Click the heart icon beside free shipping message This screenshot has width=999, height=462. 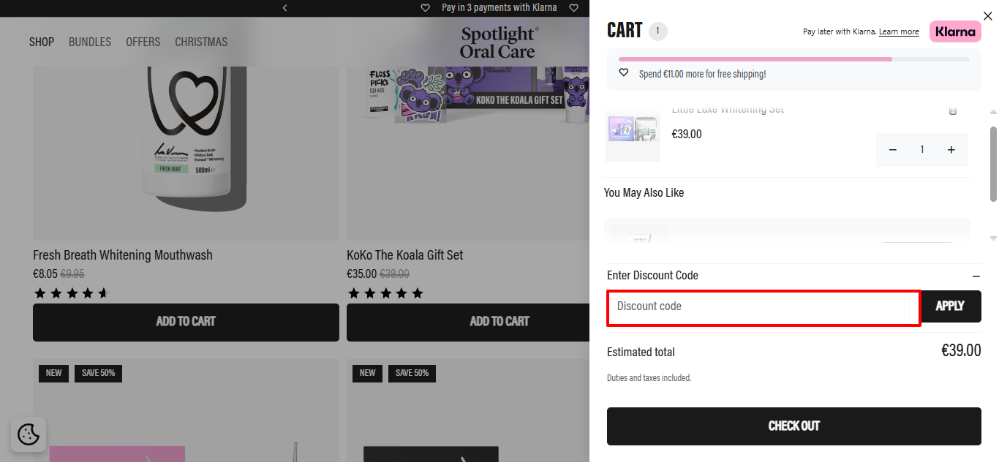624,73
